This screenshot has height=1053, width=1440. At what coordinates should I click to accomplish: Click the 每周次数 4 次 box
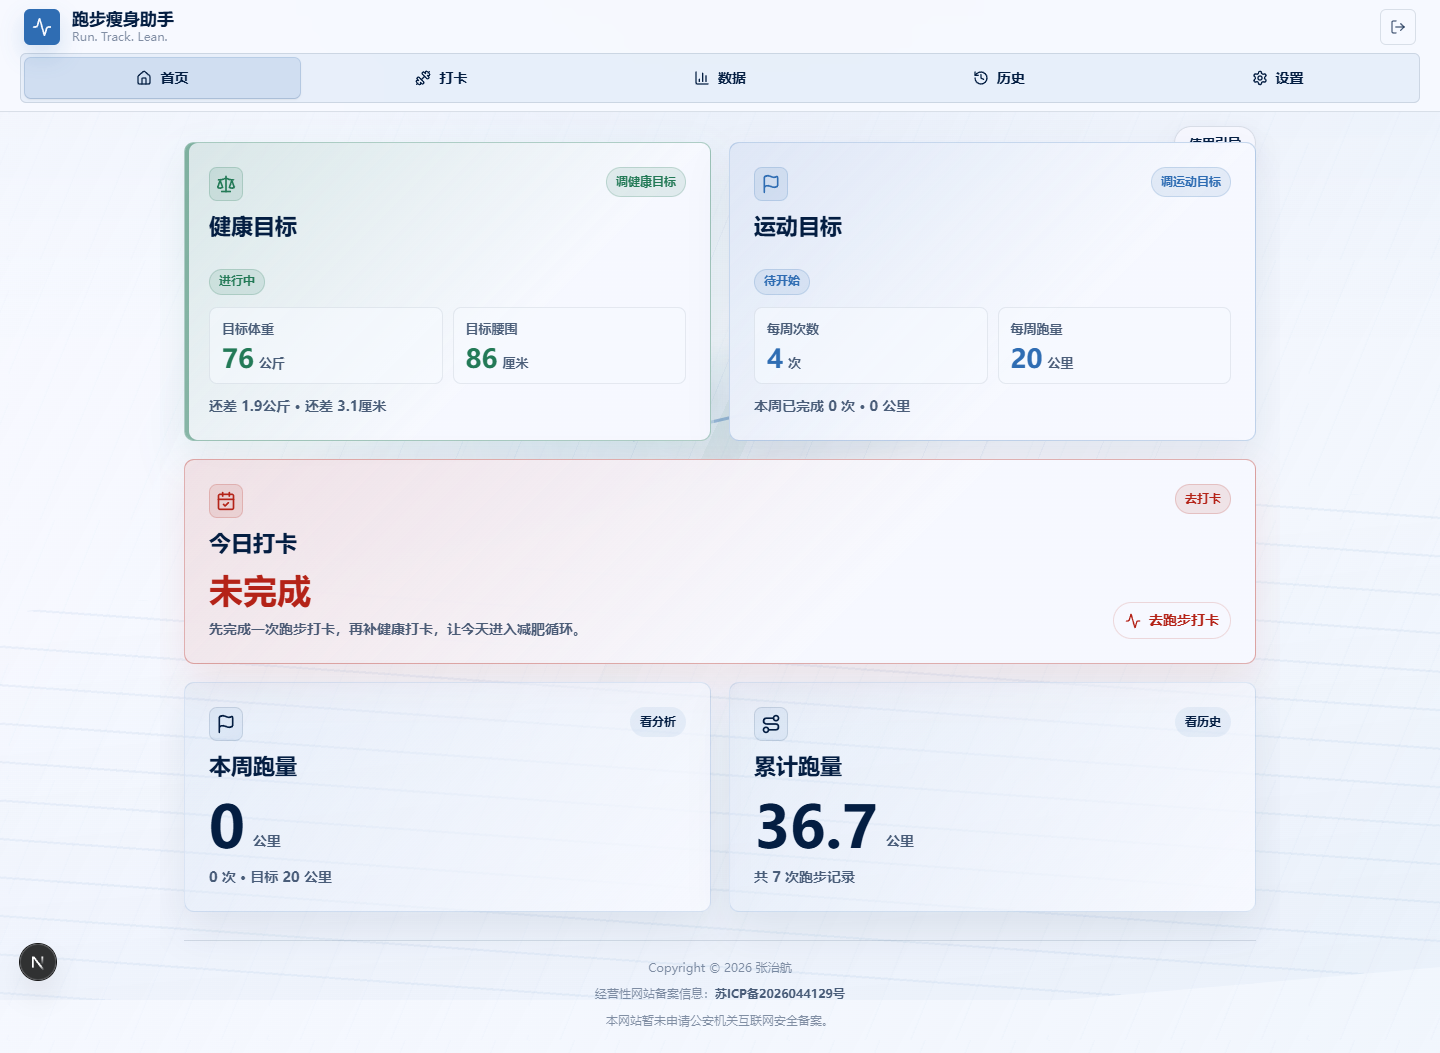871,345
